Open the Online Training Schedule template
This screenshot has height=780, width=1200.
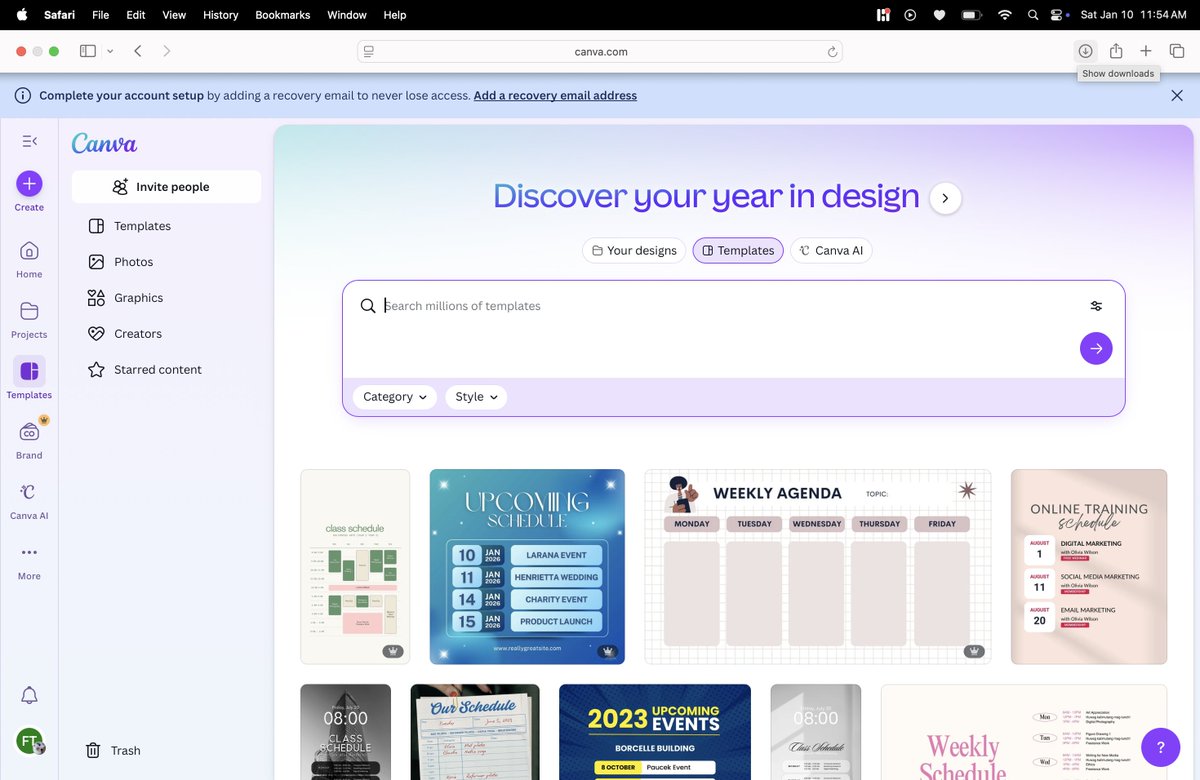click(1089, 566)
